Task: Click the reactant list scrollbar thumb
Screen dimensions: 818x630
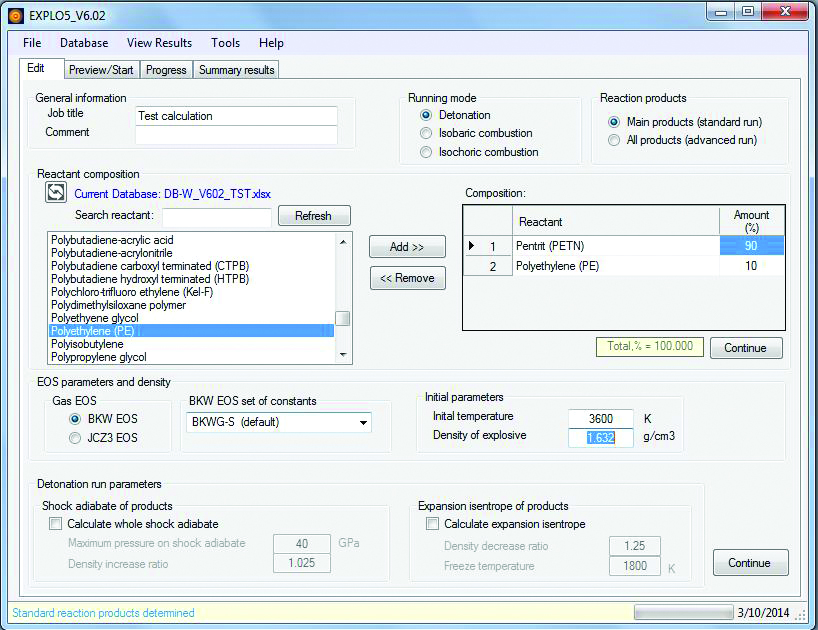Action: 343,318
